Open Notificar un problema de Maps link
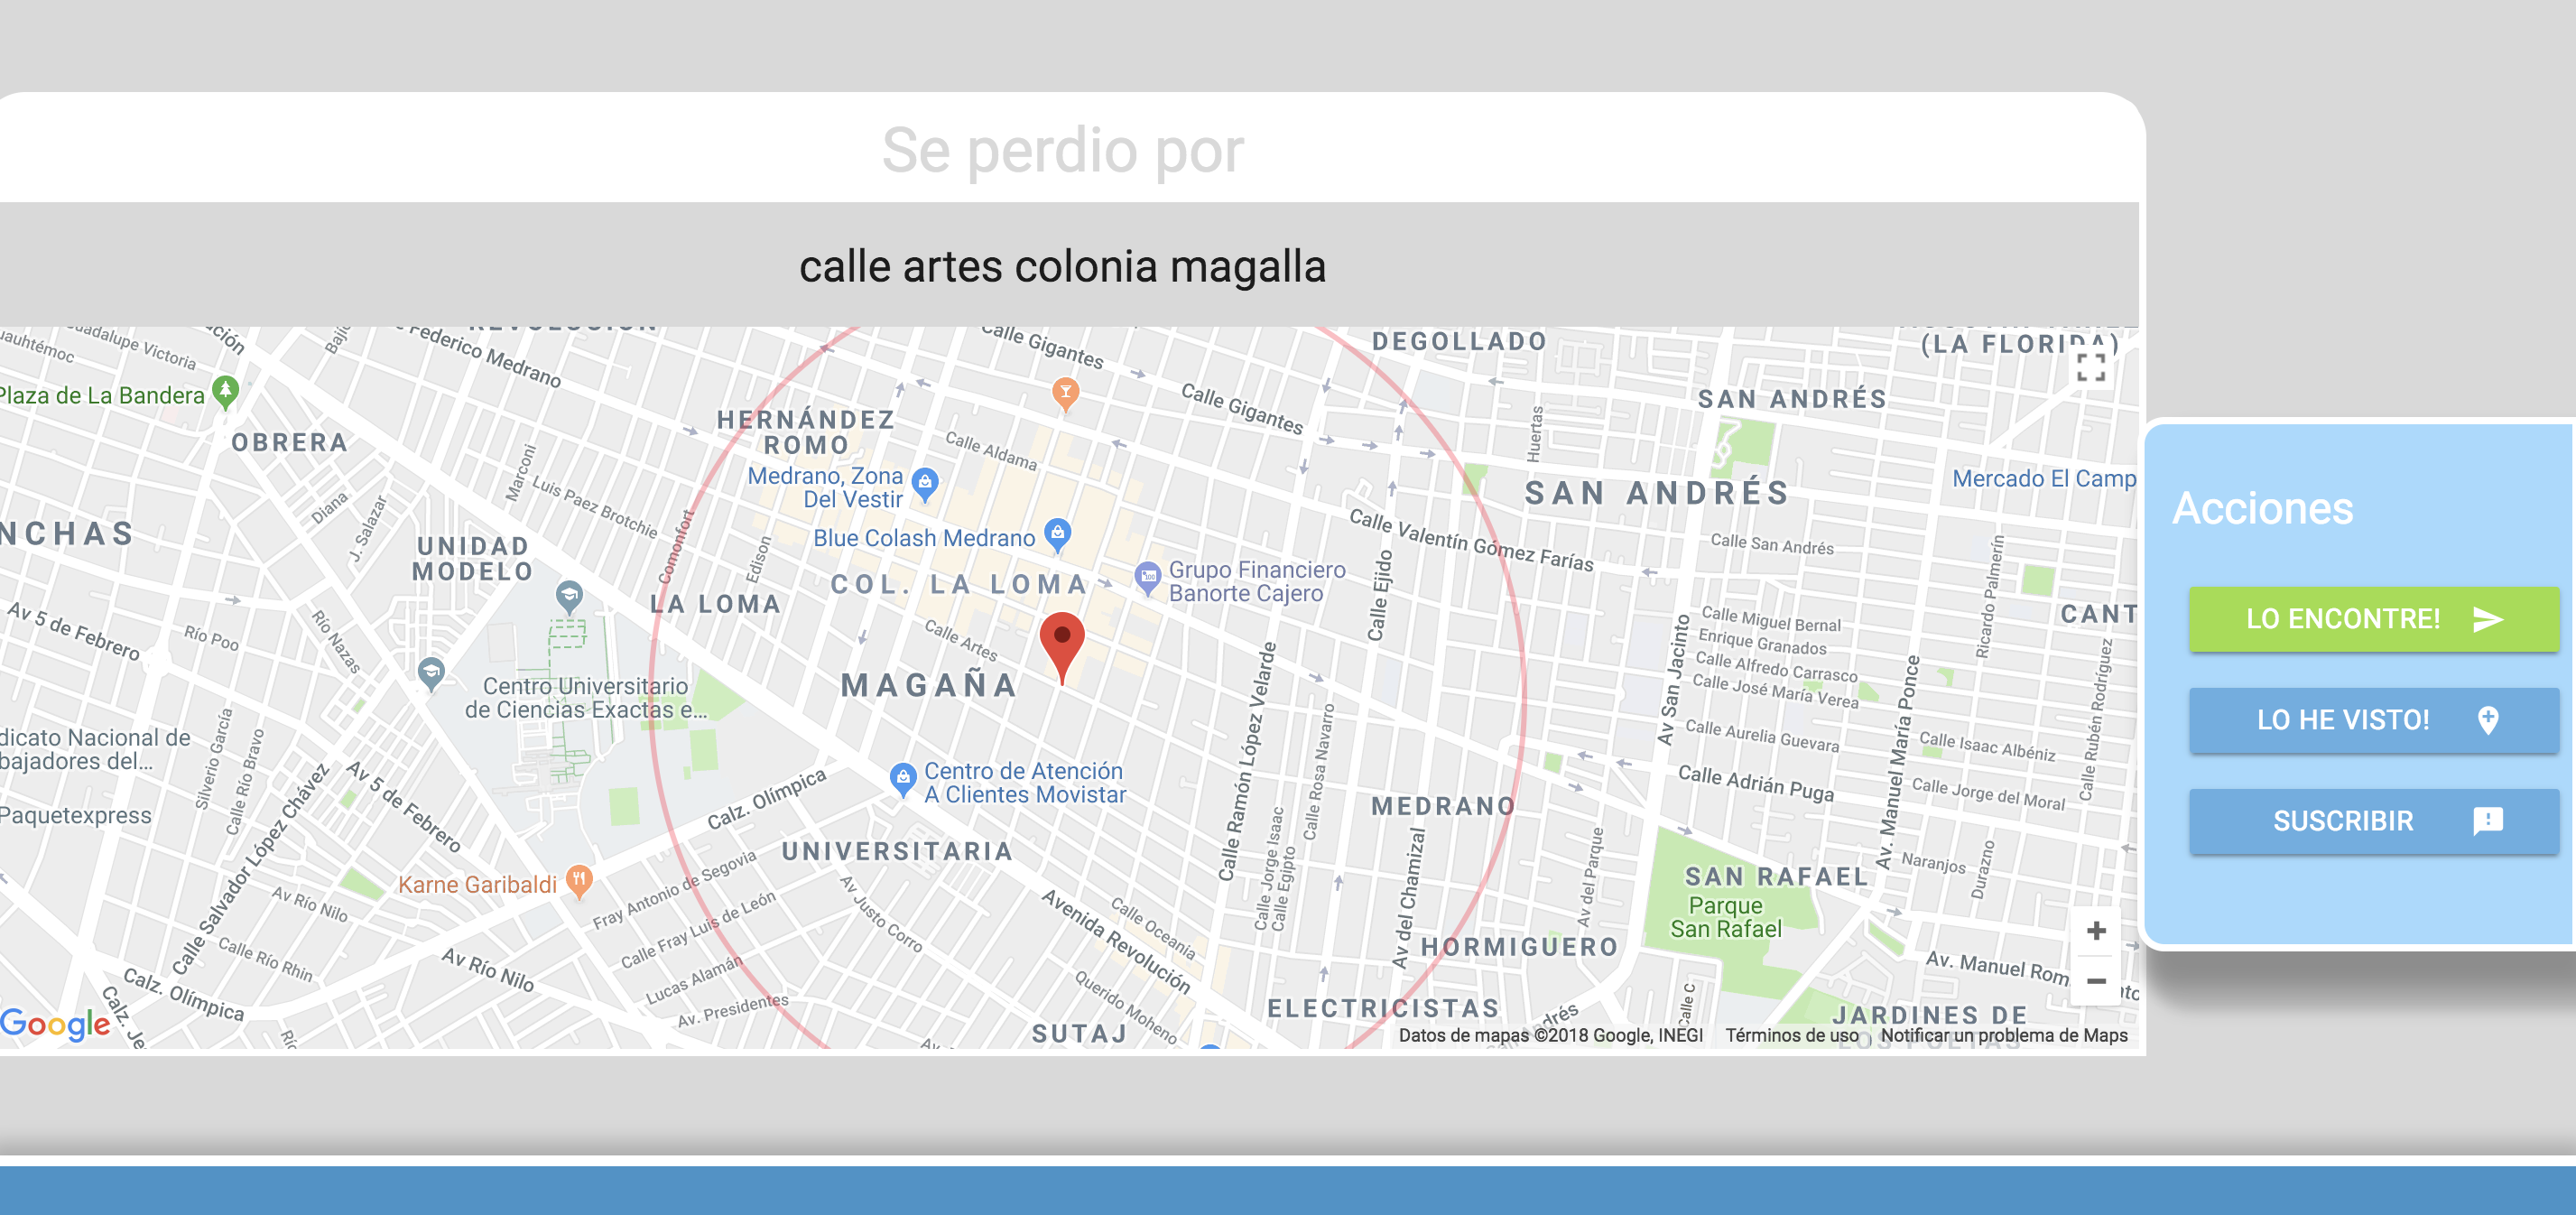This screenshot has height=1215, width=2576. [x=2003, y=1035]
